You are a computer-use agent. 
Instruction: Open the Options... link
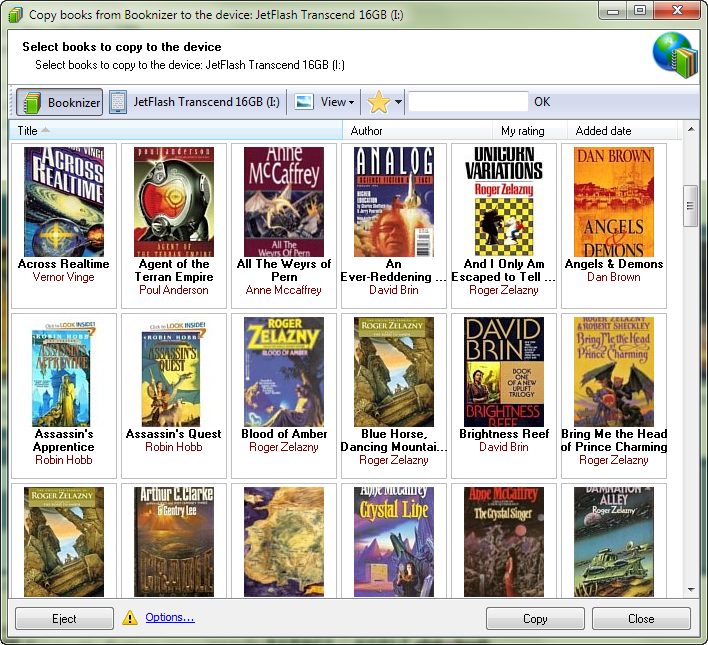pos(170,617)
